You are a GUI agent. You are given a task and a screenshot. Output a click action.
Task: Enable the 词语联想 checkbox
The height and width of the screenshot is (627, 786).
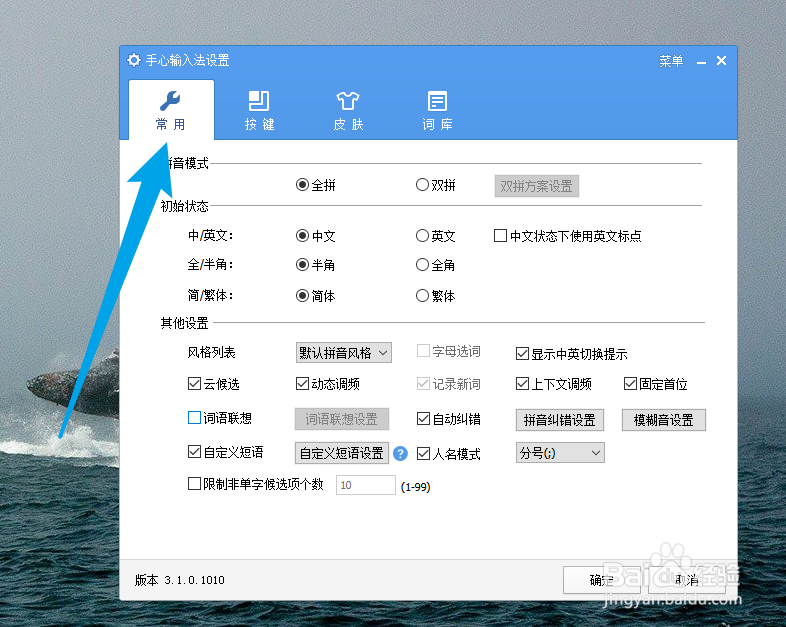coord(194,417)
